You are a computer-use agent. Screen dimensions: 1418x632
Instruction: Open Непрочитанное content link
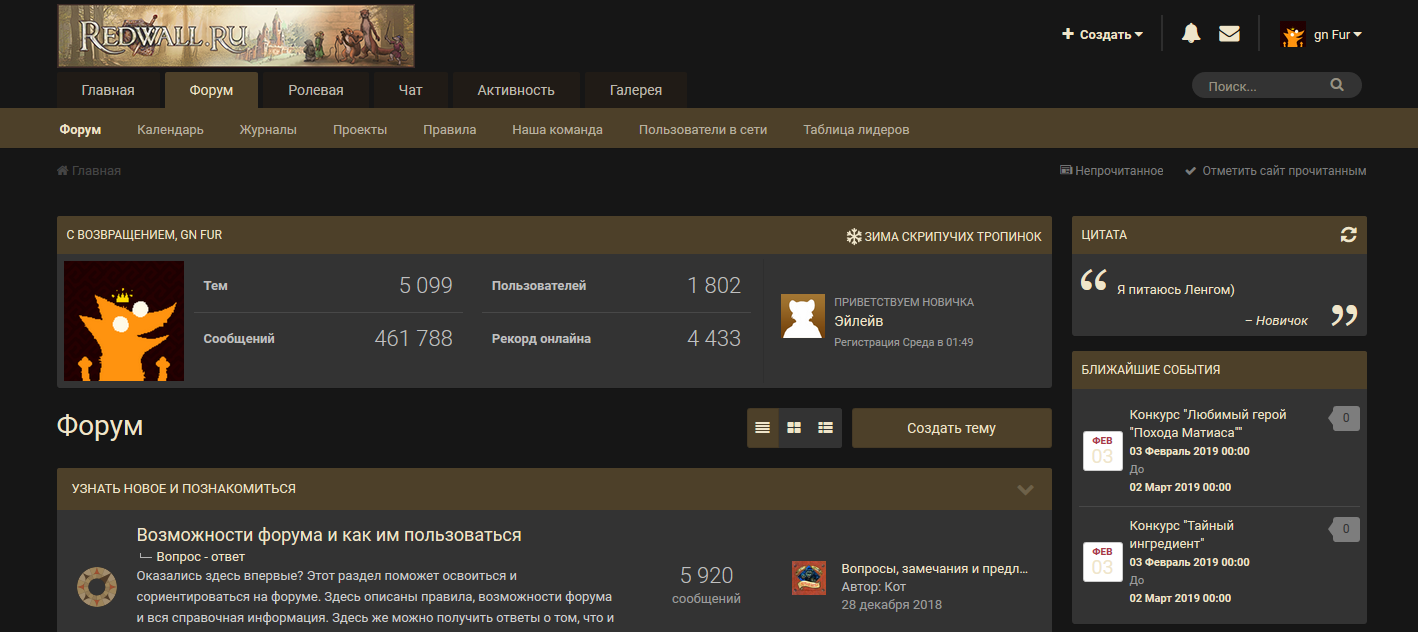pyautogui.click(x=1112, y=171)
